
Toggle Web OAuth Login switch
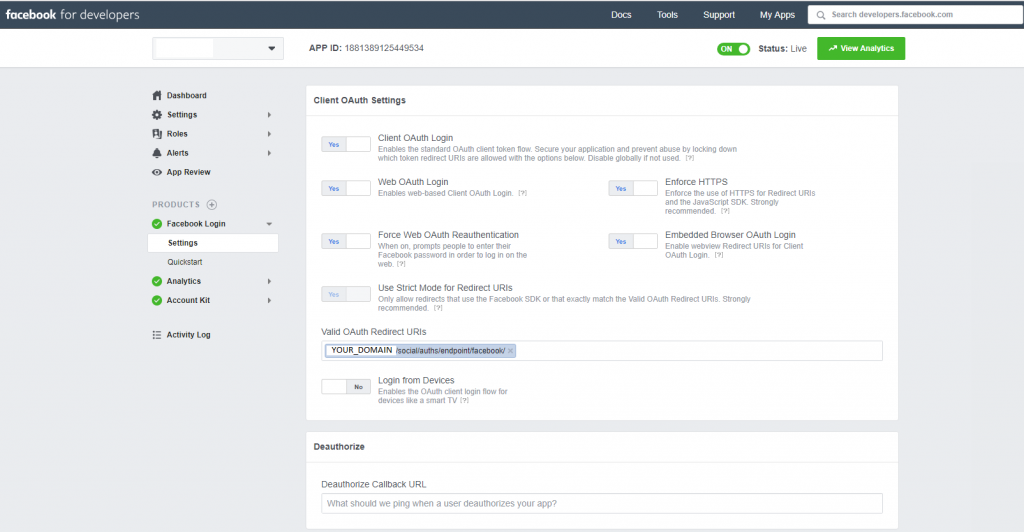click(346, 189)
